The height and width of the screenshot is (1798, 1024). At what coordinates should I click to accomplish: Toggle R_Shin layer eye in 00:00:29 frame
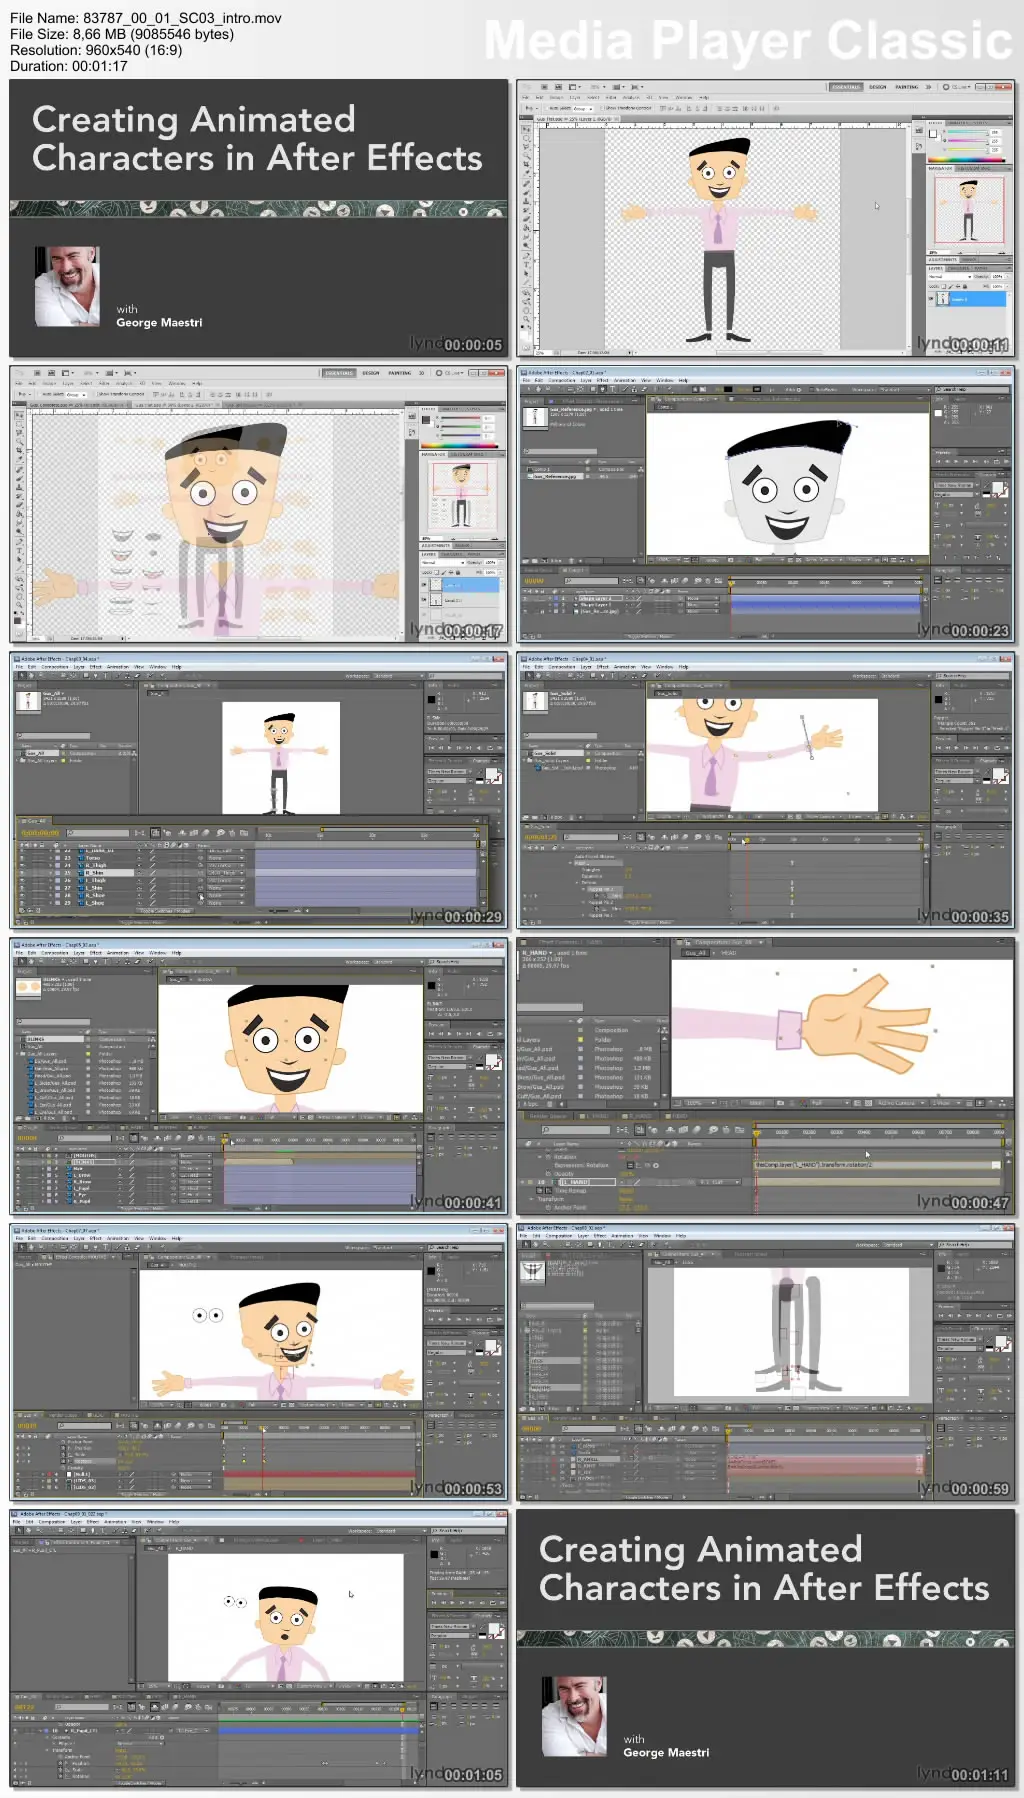pyautogui.click(x=22, y=873)
